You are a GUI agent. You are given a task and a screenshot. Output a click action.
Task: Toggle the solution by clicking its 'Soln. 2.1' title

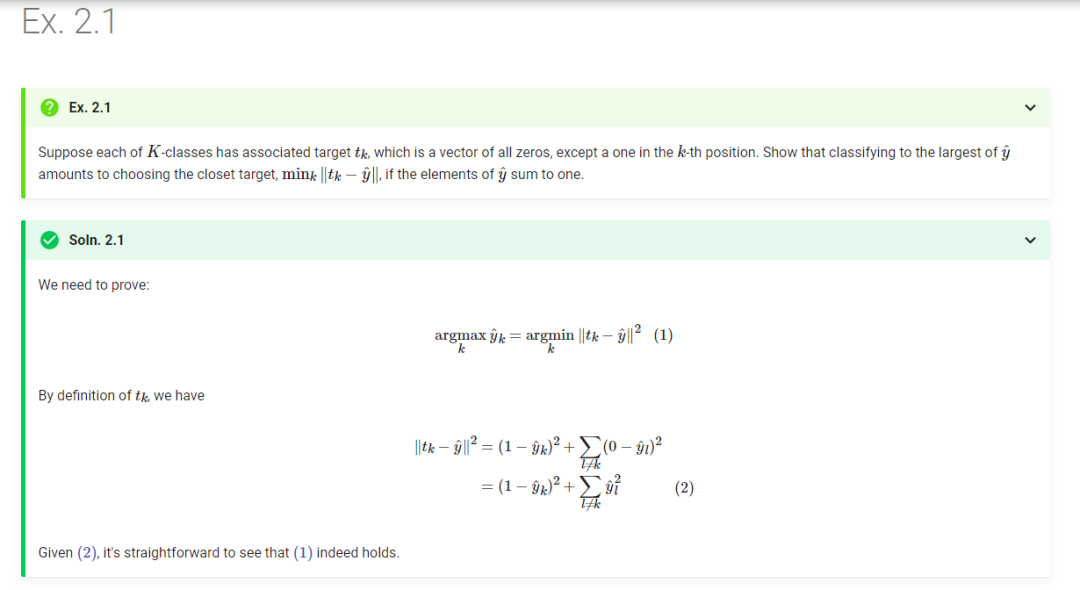tap(97, 240)
